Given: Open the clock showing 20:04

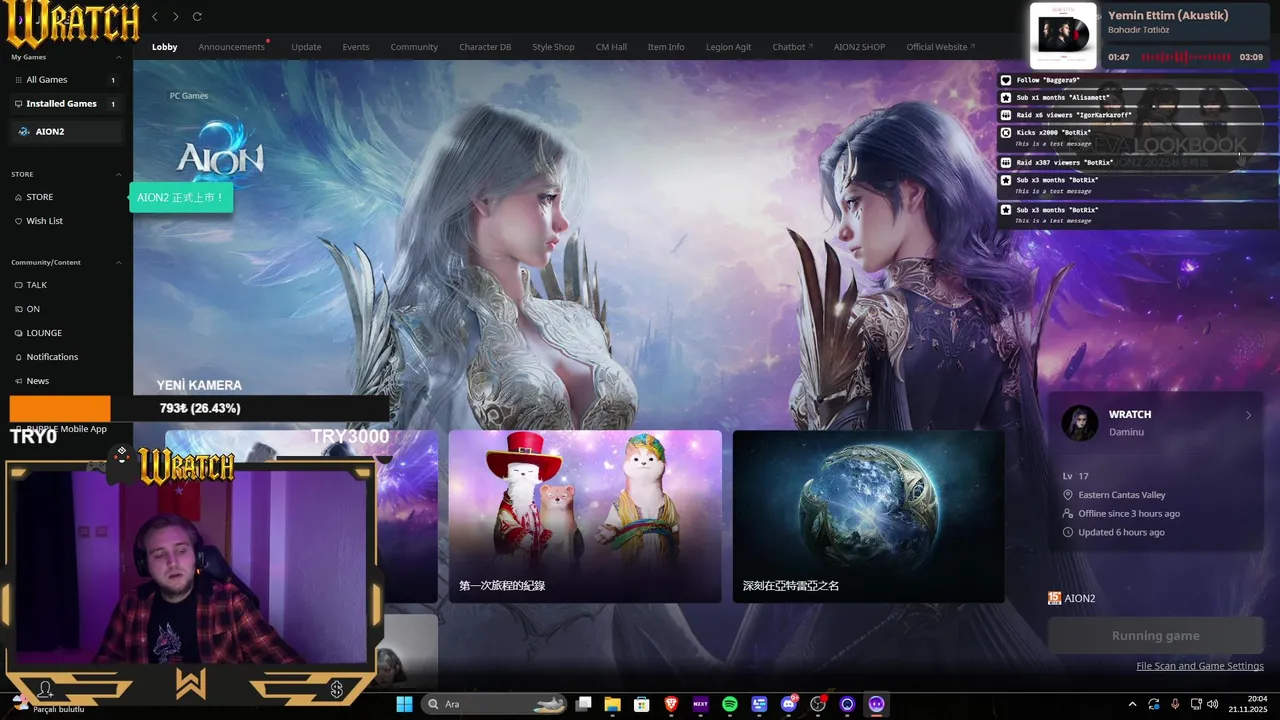Looking at the screenshot, I should point(1249,704).
